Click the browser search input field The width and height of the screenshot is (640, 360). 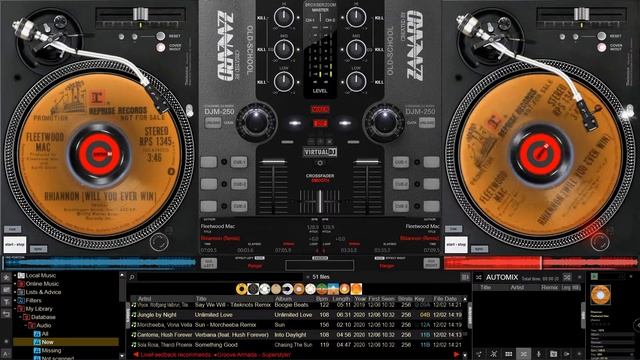coord(220,277)
